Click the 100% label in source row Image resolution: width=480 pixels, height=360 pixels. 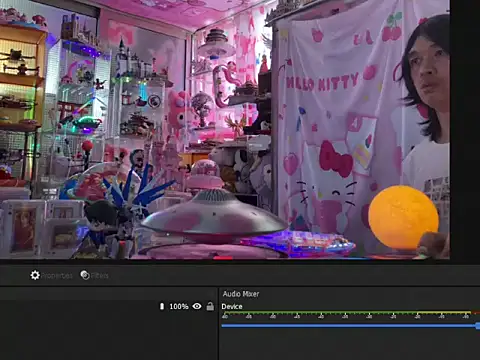179,306
